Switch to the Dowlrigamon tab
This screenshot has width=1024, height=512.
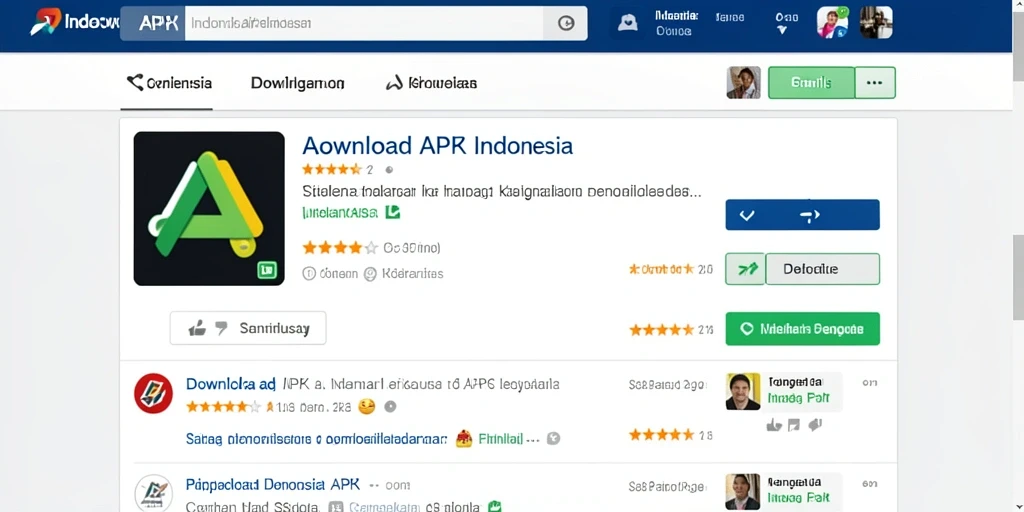point(298,83)
